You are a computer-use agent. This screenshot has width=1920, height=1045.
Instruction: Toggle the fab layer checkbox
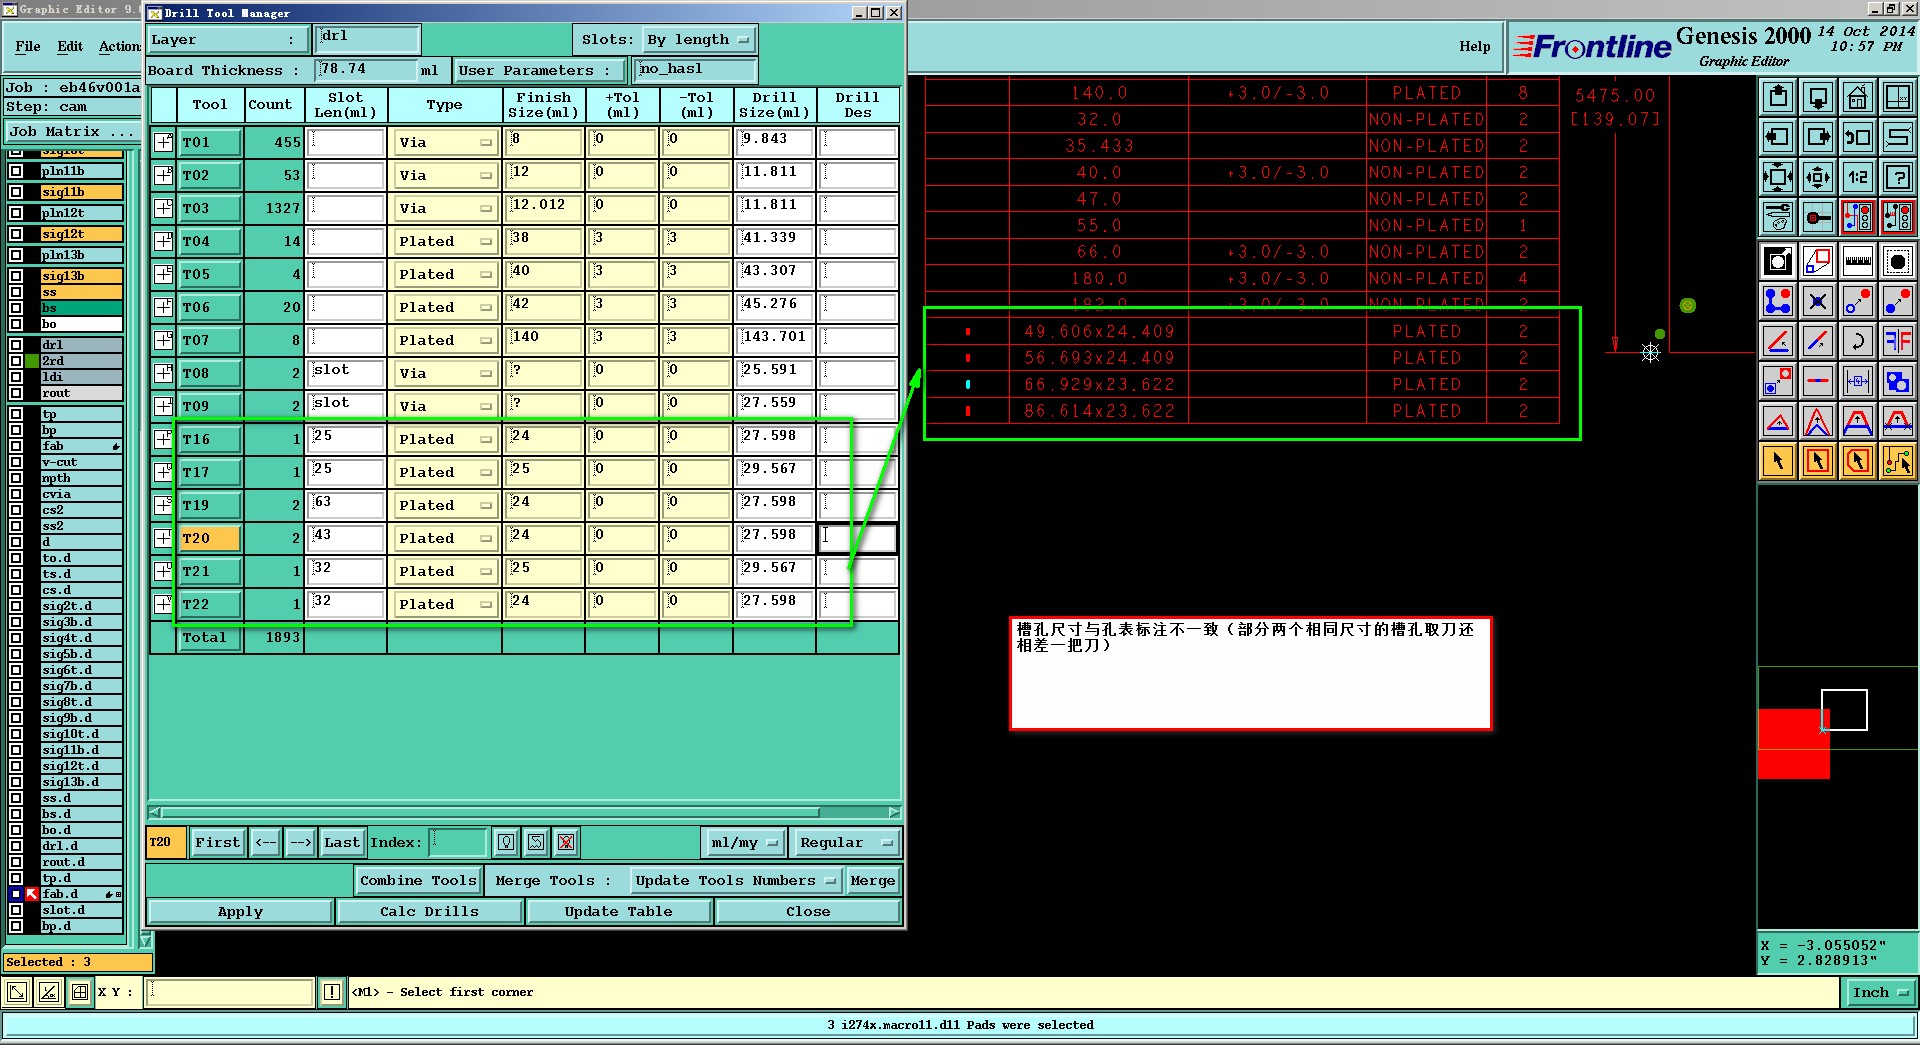[16, 446]
